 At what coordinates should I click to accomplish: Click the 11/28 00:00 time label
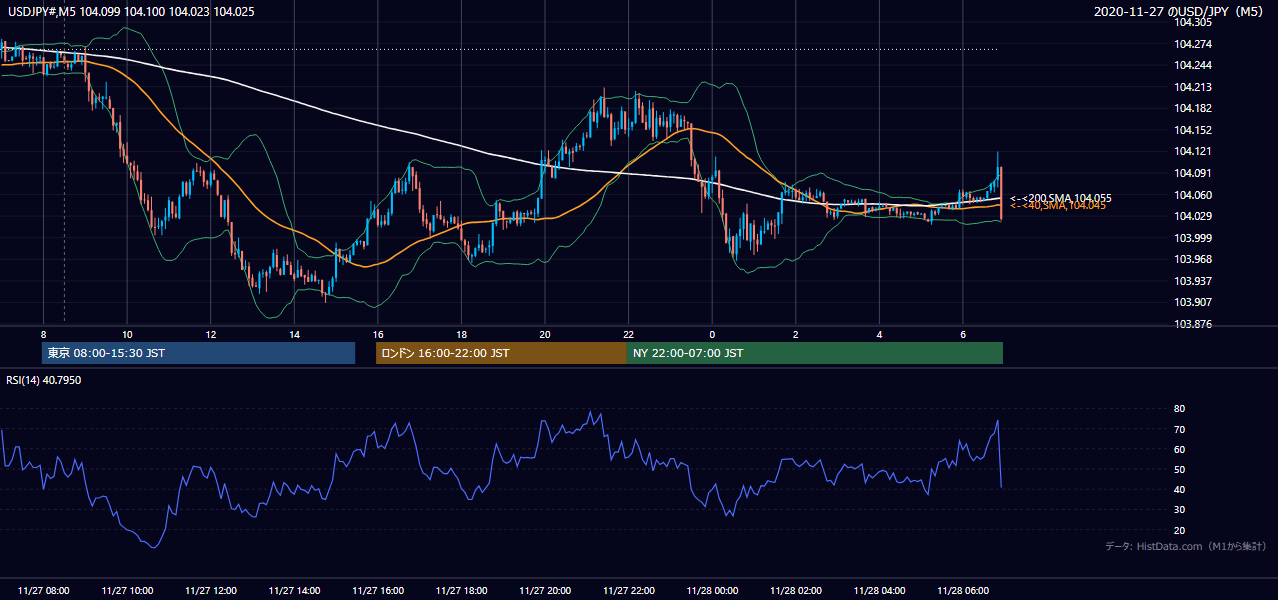[x=712, y=591]
